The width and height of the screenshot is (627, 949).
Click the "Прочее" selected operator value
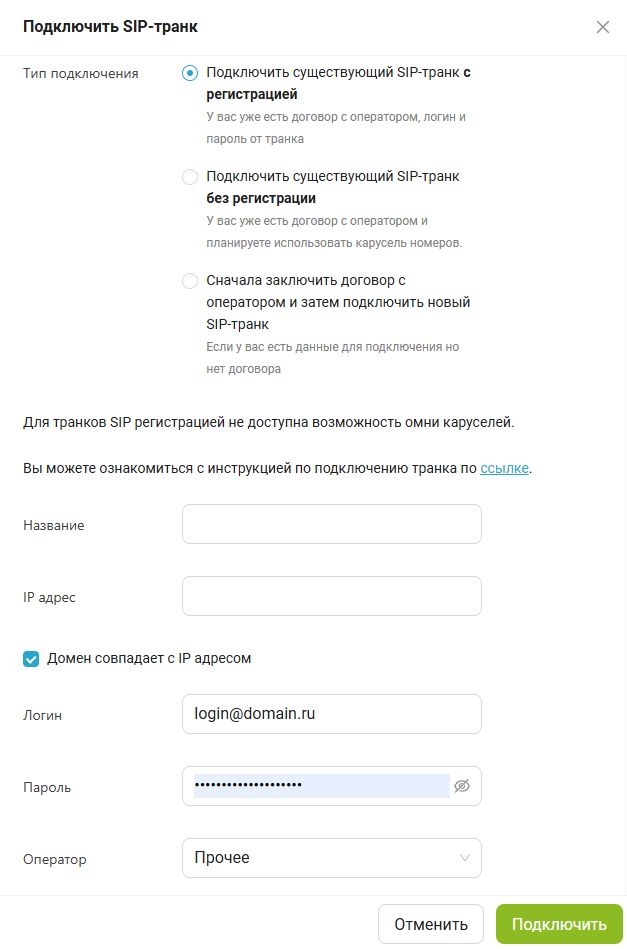[x=222, y=858]
